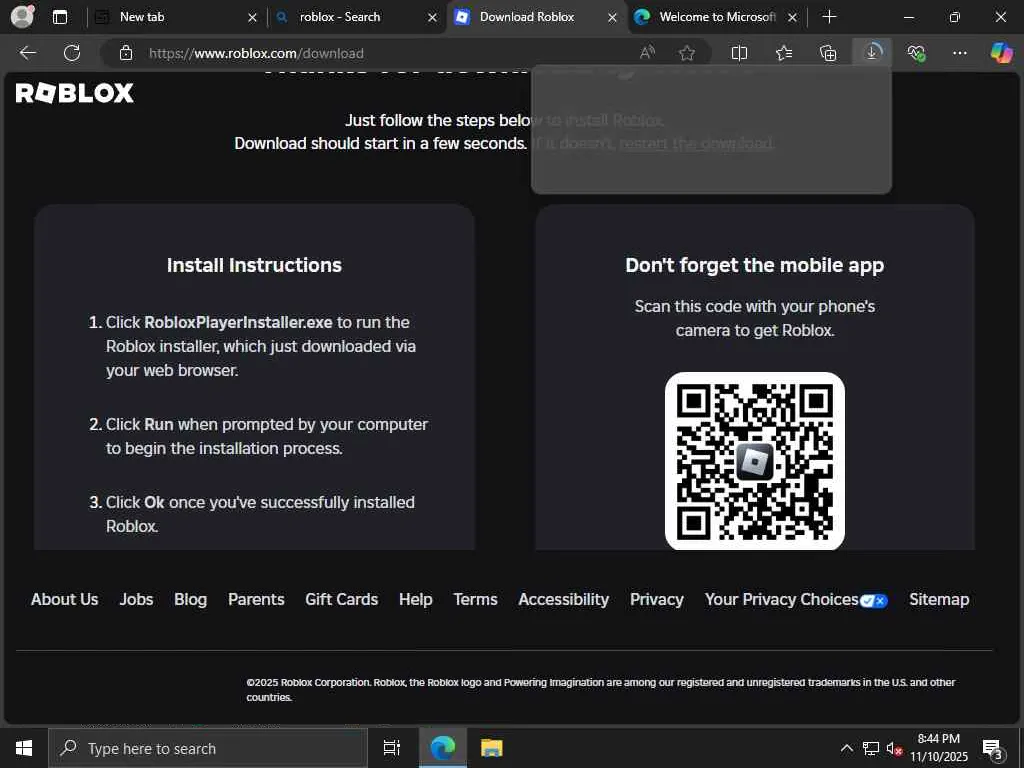The height and width of the screenshot is (768, 1024).
Task: Open the Parents footer link
Action: coord(256,600)
